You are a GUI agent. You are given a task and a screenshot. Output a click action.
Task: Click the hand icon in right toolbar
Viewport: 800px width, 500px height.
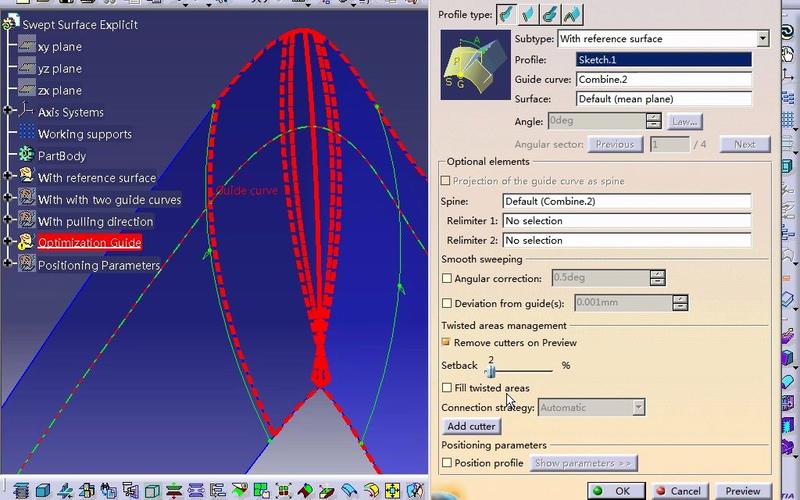[x=789, y=54]
